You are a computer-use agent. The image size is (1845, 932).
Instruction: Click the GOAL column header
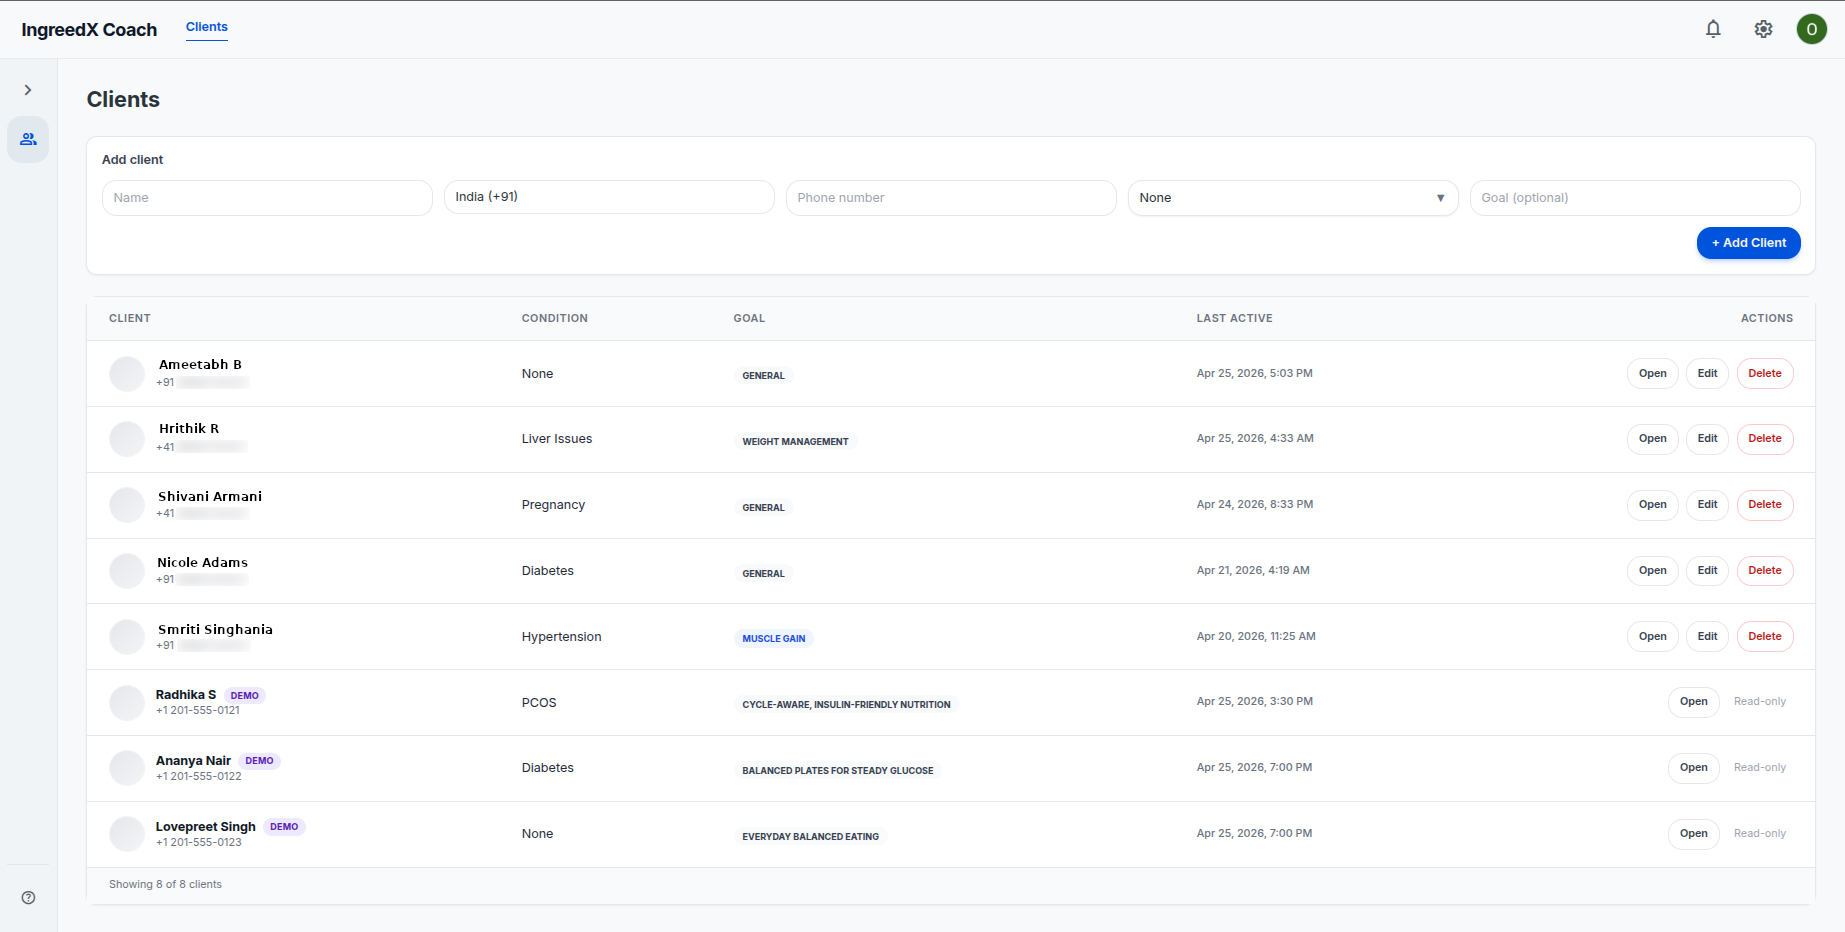click(749, 318)
